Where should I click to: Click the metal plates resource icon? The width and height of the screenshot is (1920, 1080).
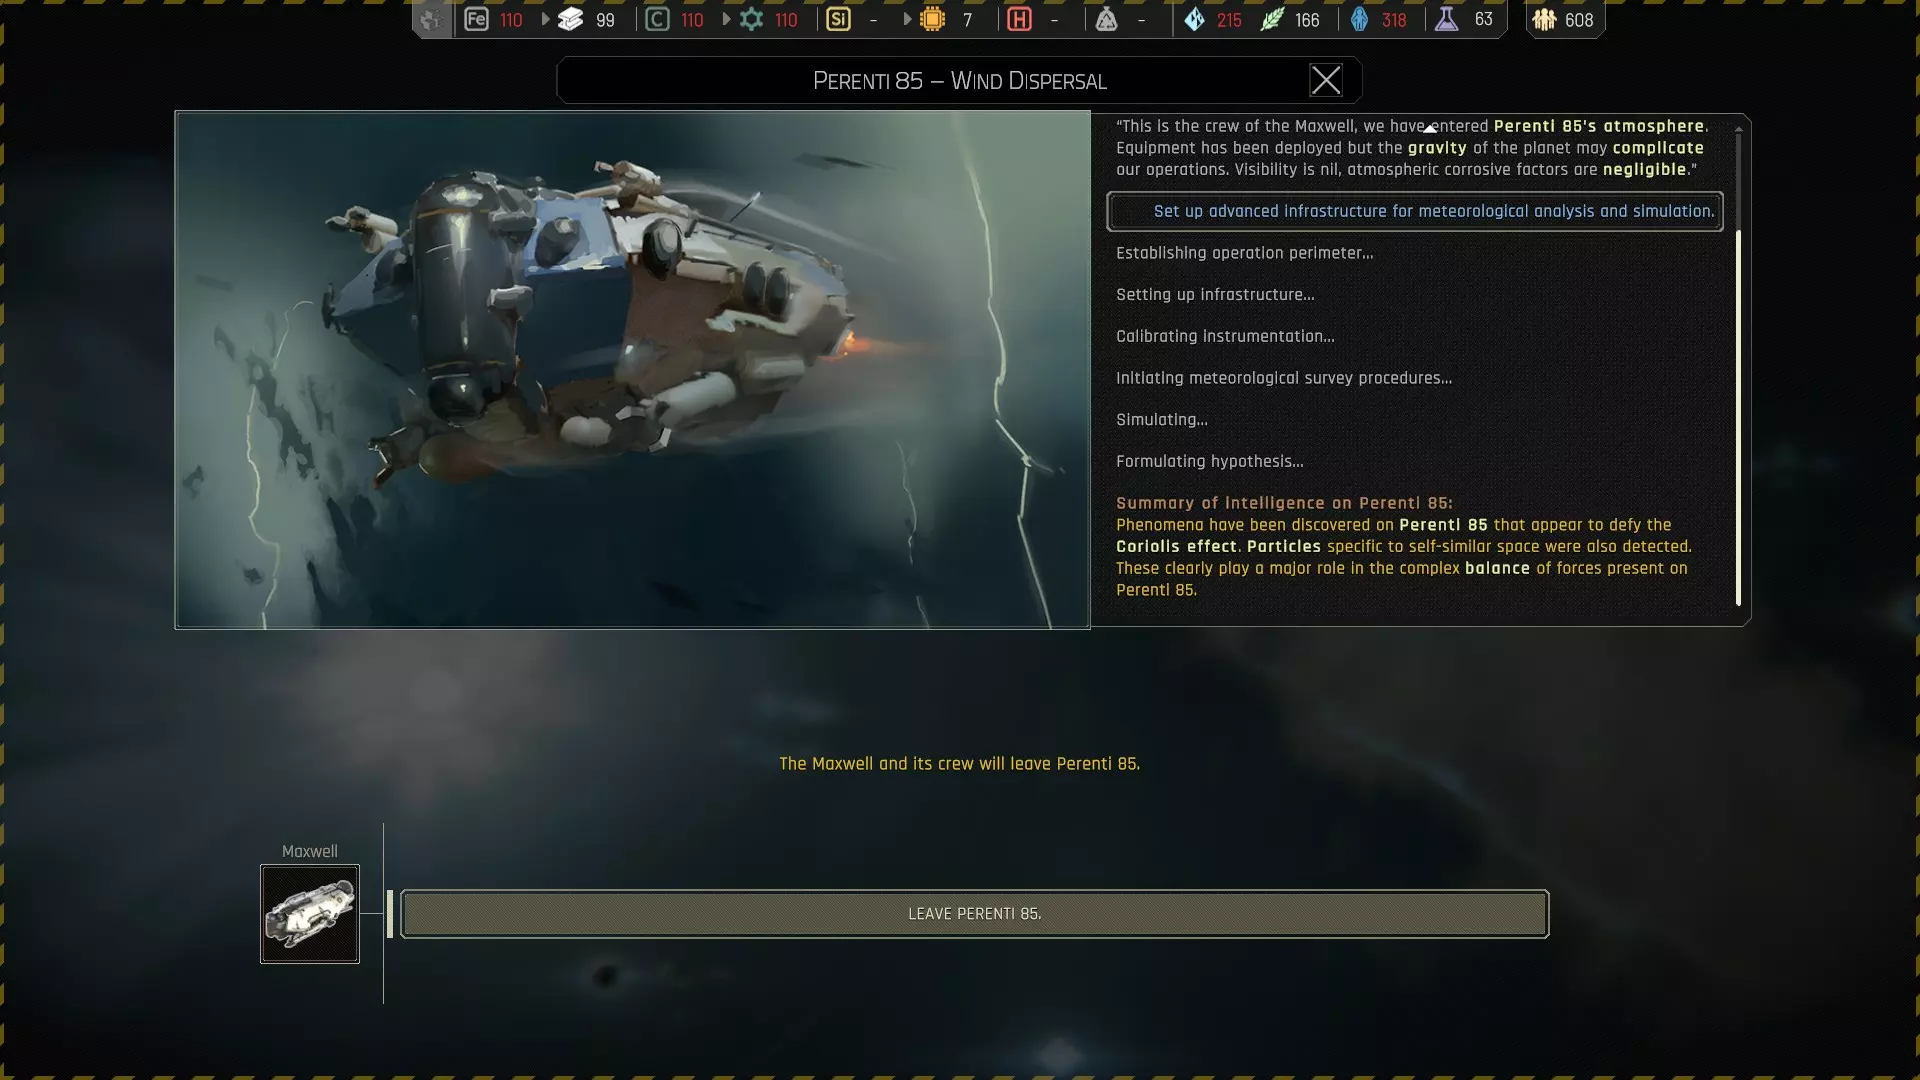(571, 19)
